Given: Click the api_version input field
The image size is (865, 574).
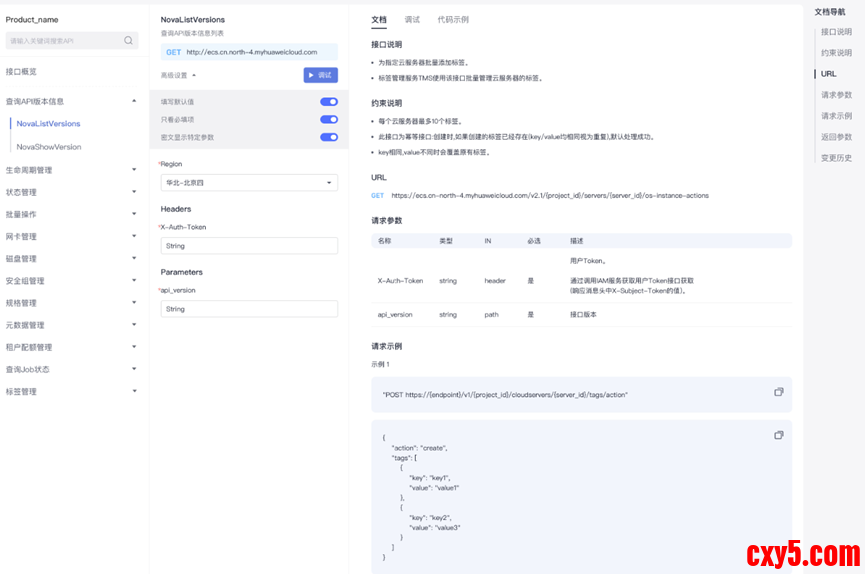Looking at the screenshot, I should pos(249,309).
